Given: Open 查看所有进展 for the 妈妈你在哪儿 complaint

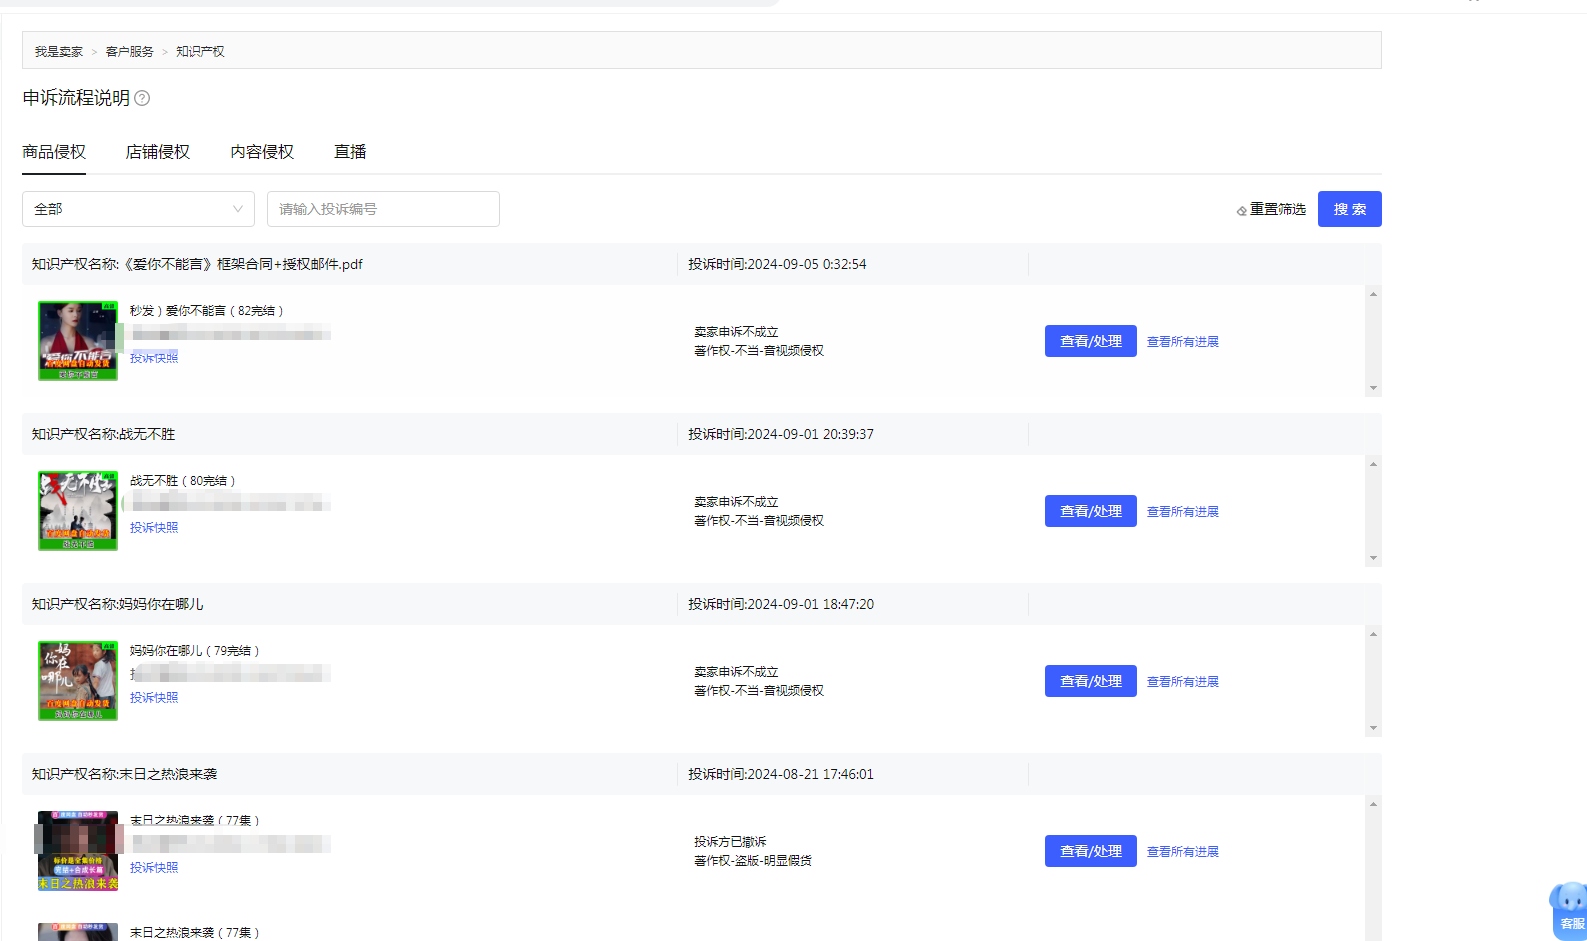Looking at the screenshot, I should pyautogui.click(x=1183, y=682).
